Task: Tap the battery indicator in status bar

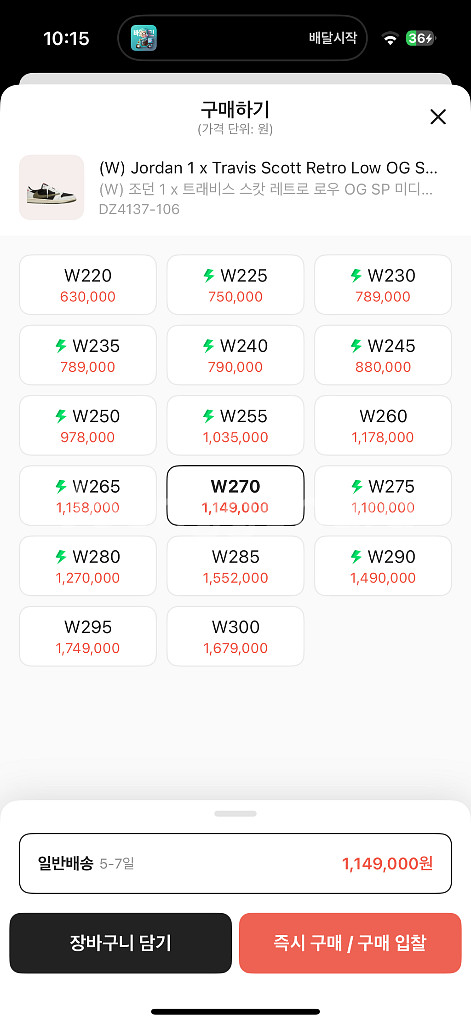Action: coord(420,39)
